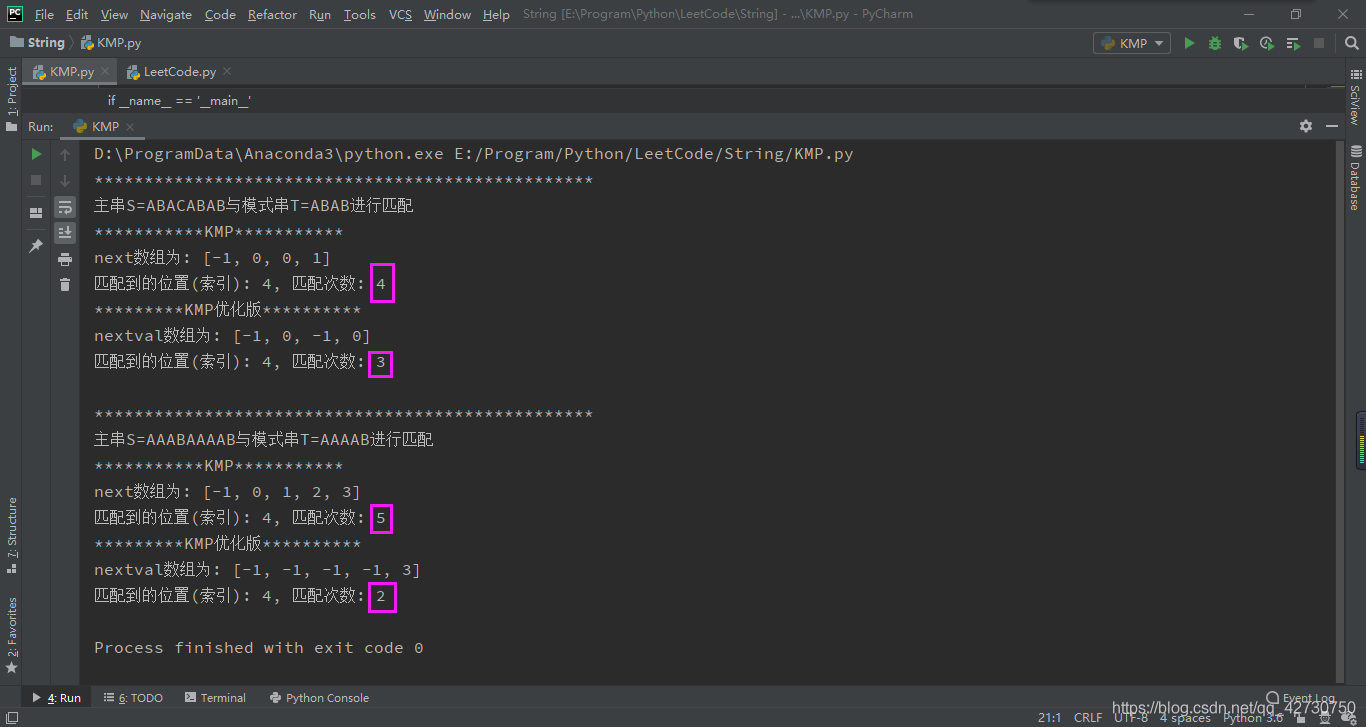Toggle scroll to end of console

point(65,233)
